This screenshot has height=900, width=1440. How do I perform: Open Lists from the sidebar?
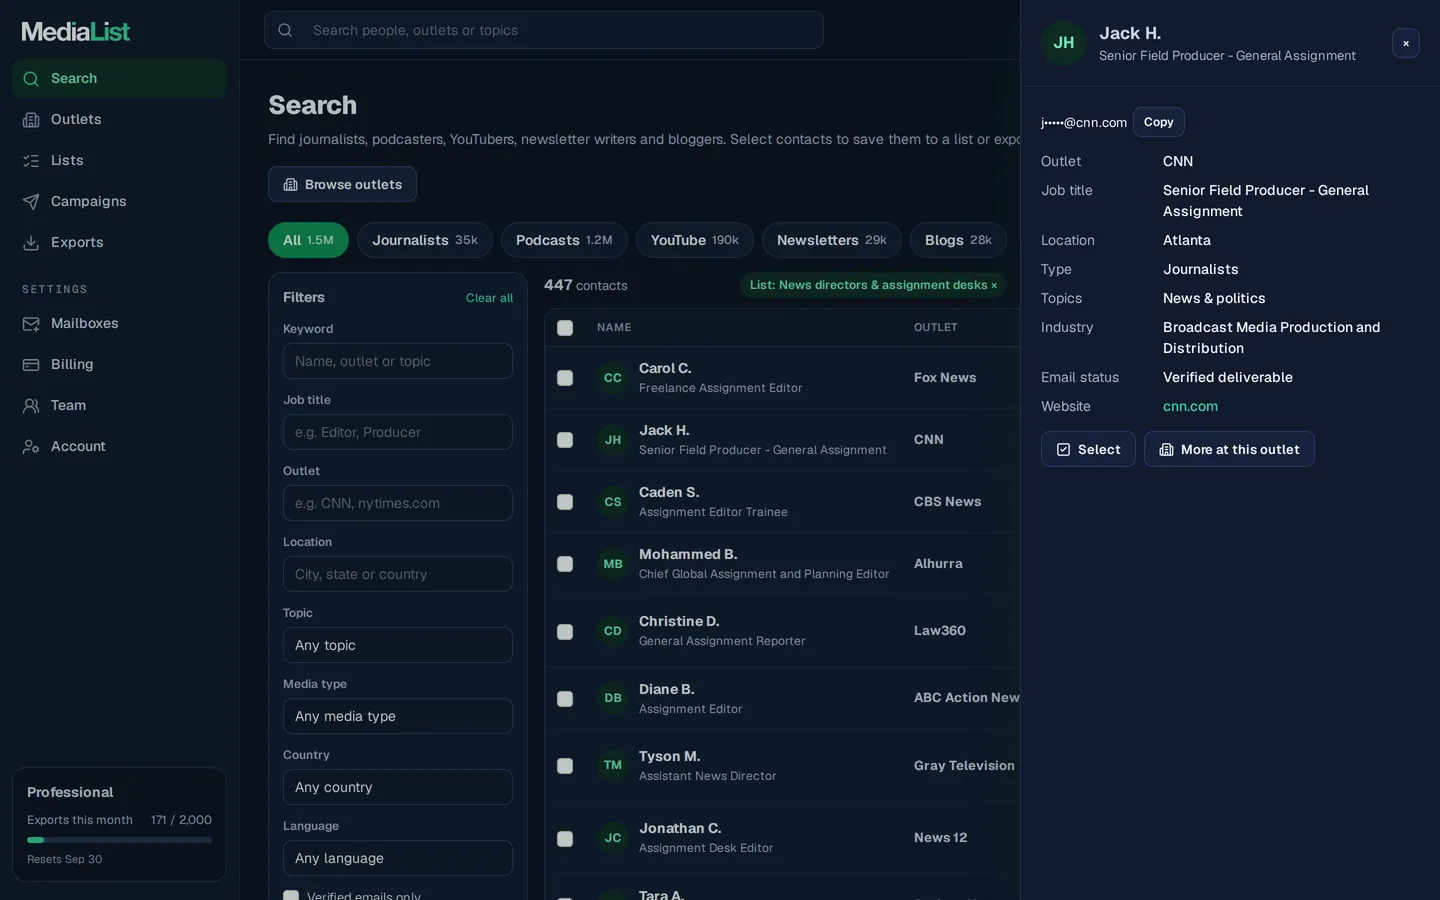pyautogui.click(x=119, y=160)
